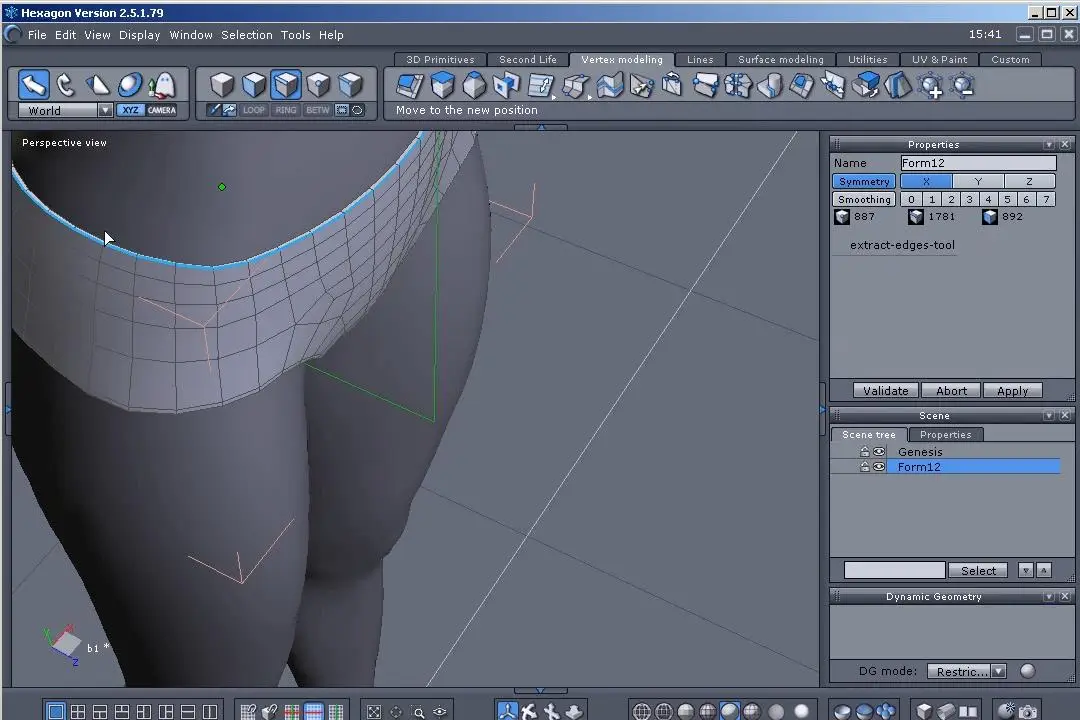The width and height of the screenshot is (1080, 720).
Task: Toggle the BETW selection option
Action: point(318,110)
